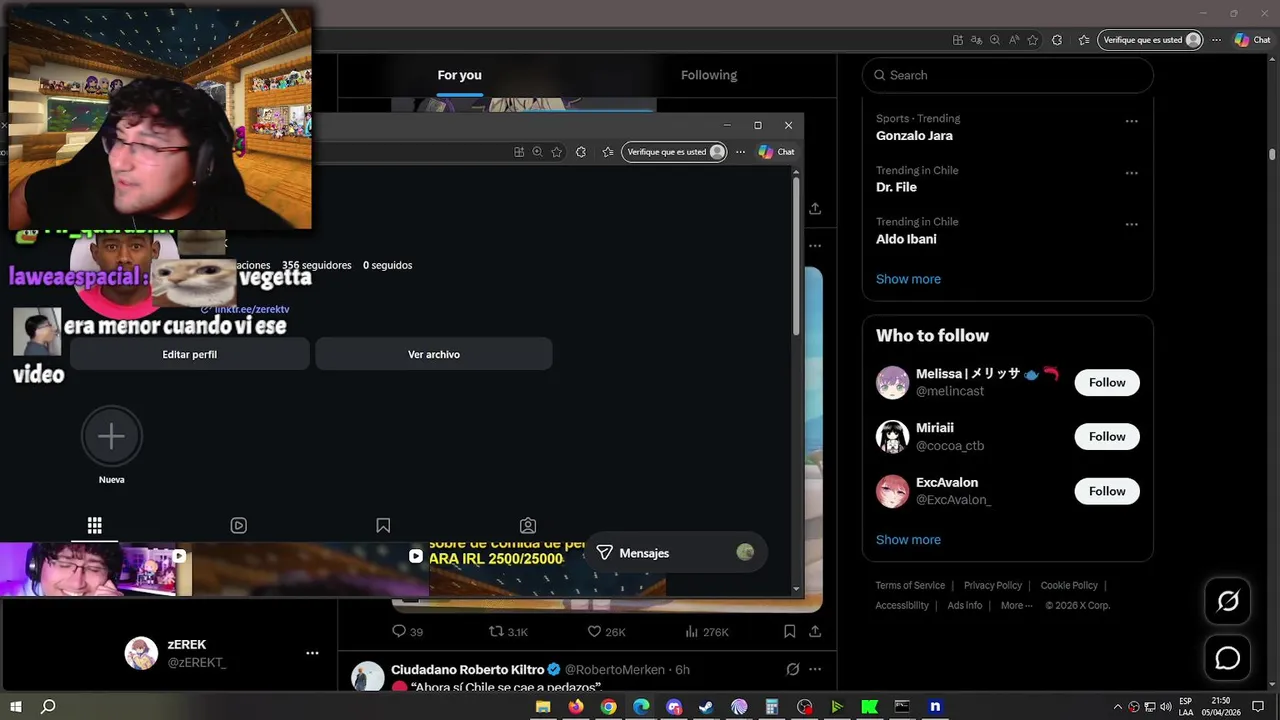Share the post with 276K views
1280x720 pixels.
[x=815, y=632]
